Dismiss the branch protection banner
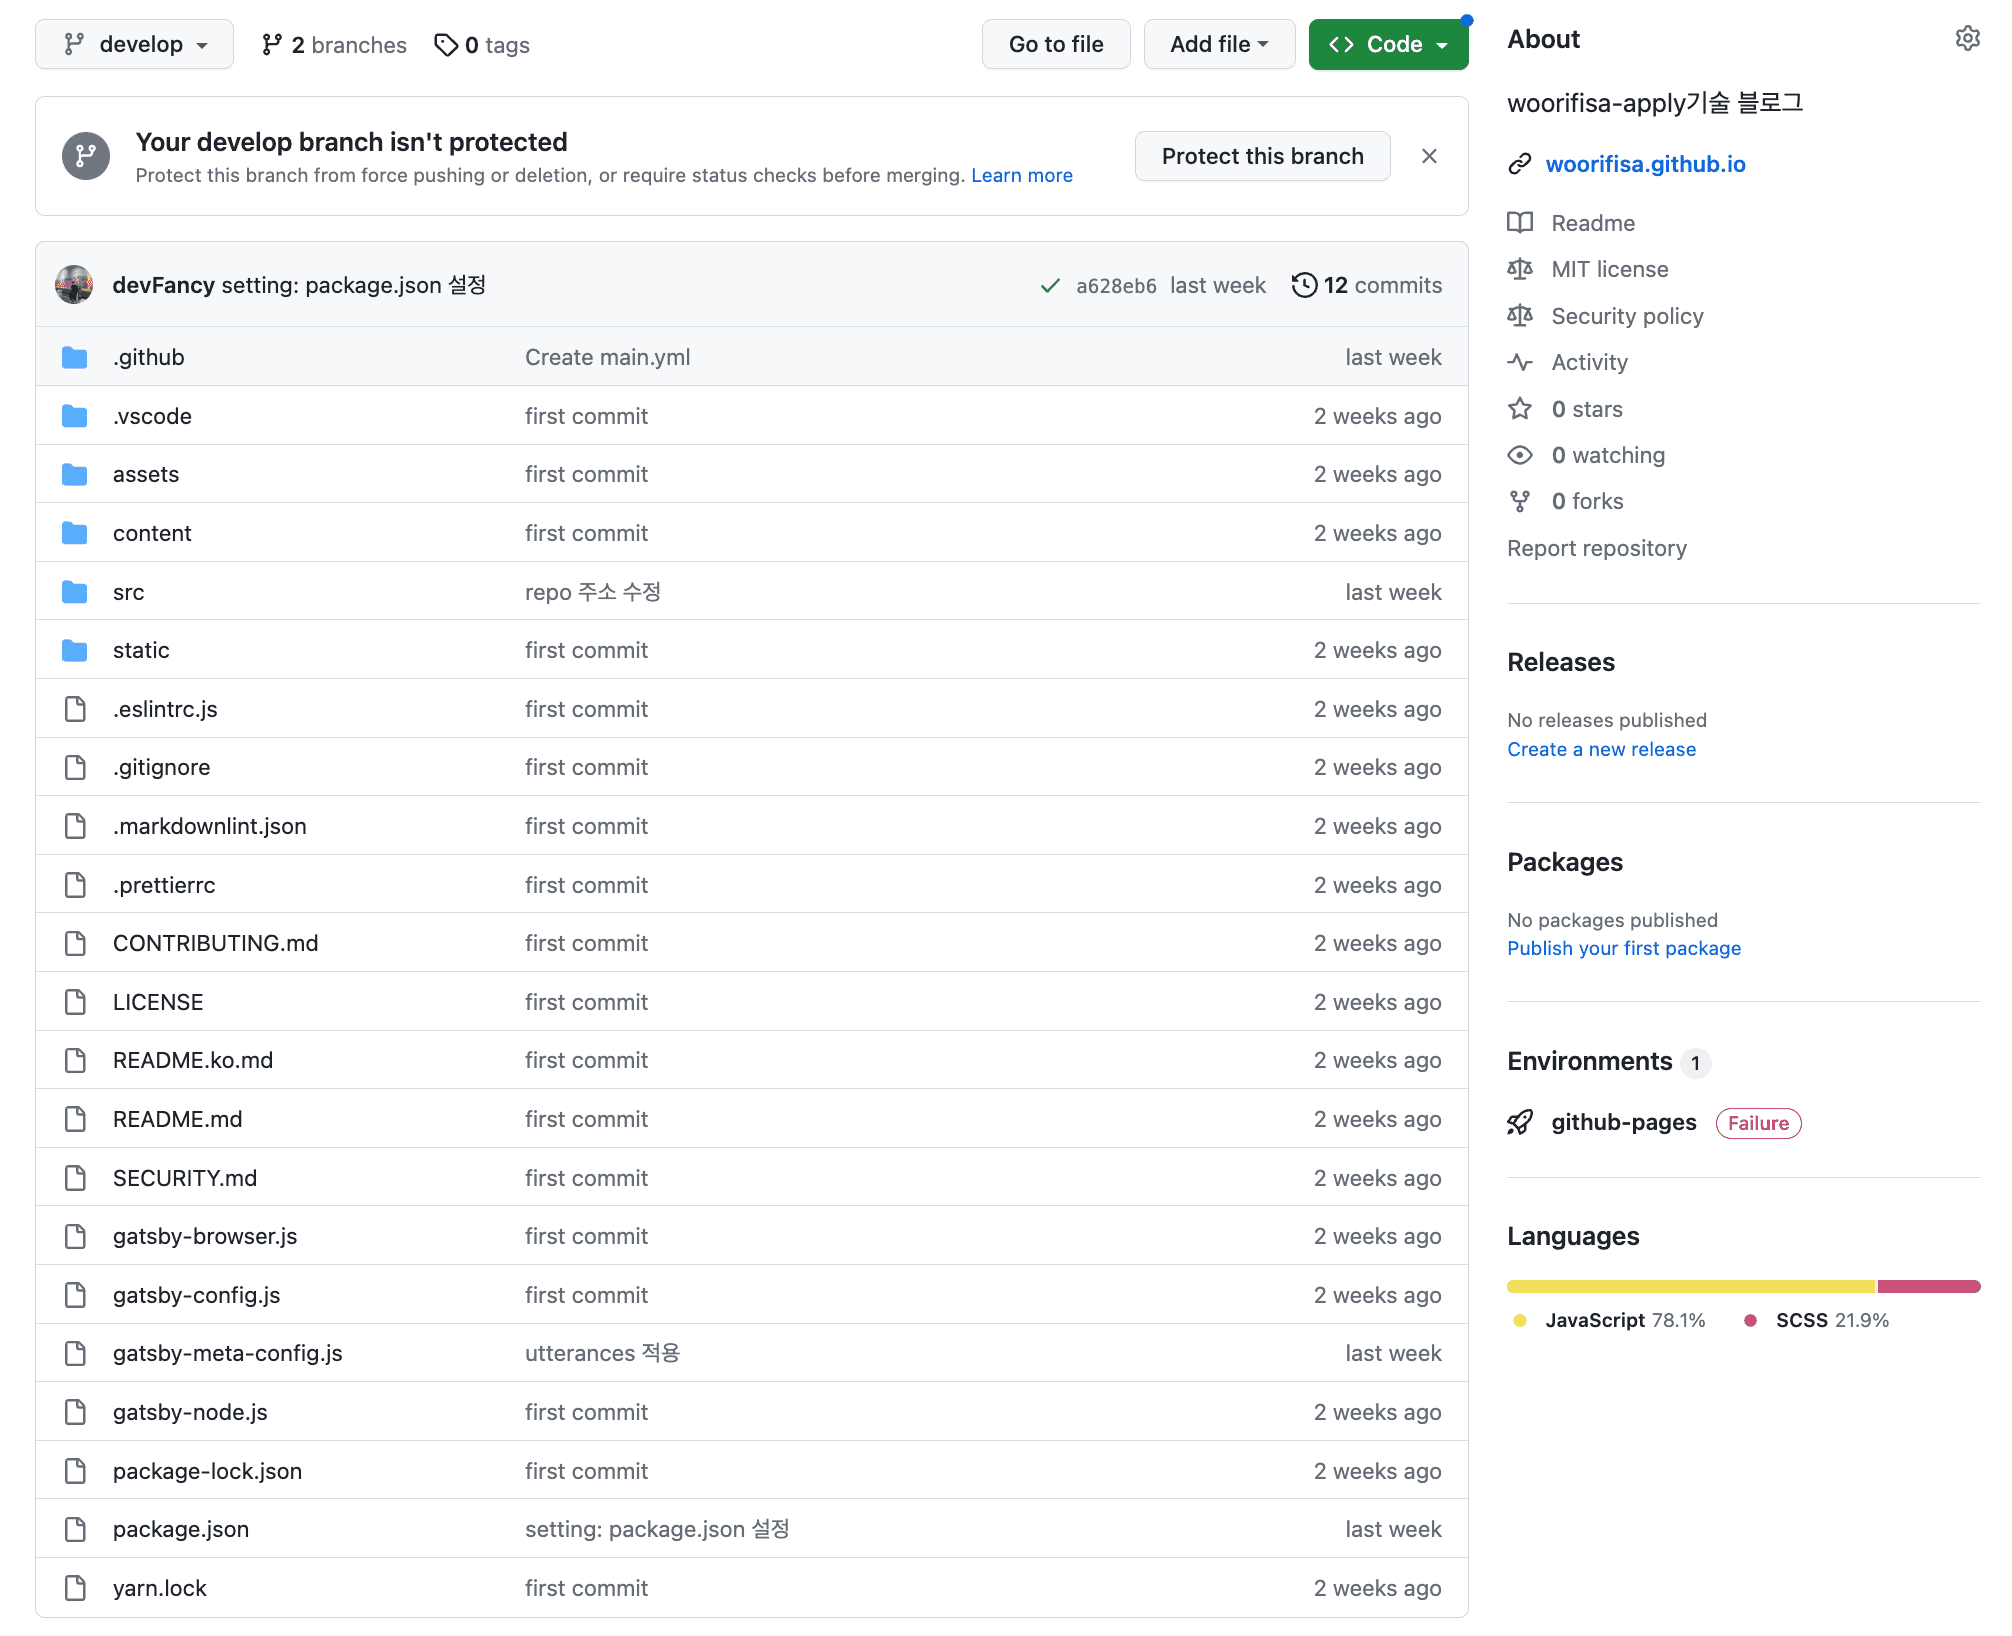Image resolution: width=2012 pixels, height=1636 pixels. point(1429,156)
